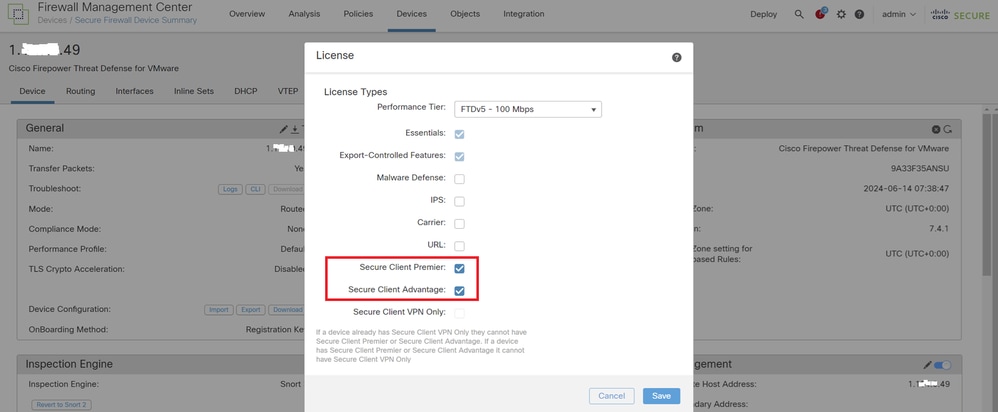
Task: Click Revert to Snort 2 button
Action: pos(61,404)
